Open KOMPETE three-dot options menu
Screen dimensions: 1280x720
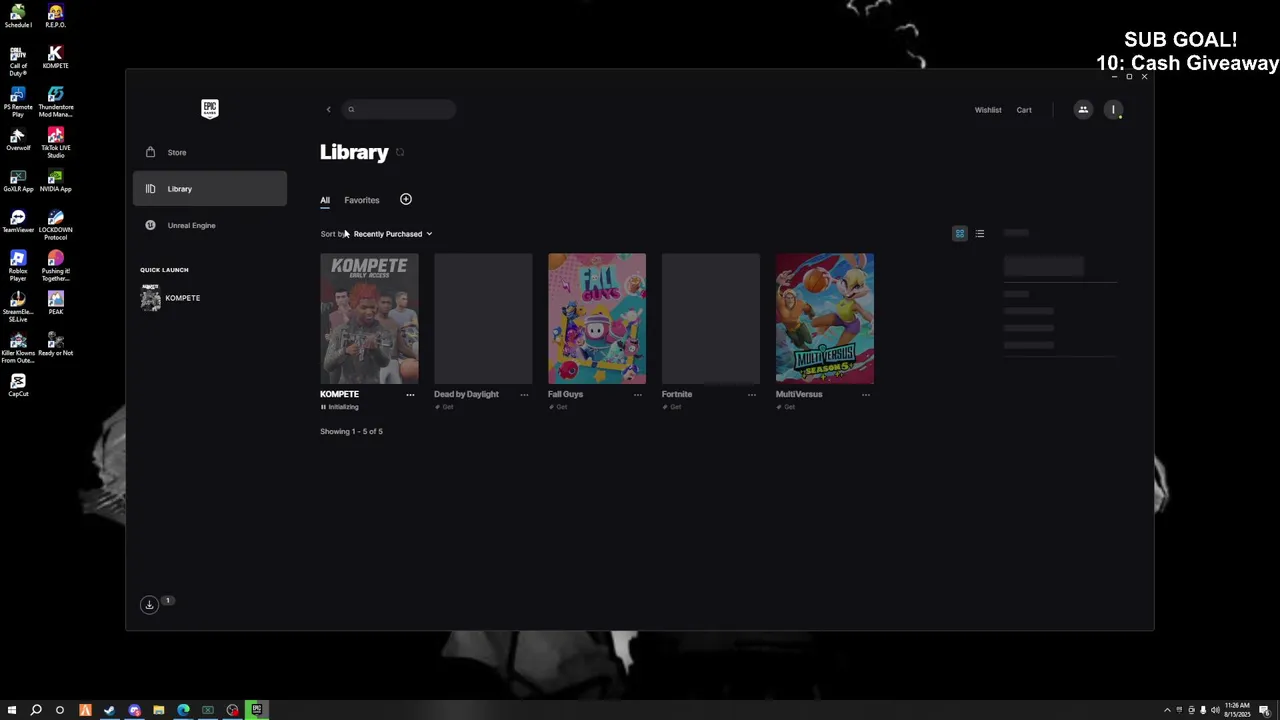pos(410,395)
